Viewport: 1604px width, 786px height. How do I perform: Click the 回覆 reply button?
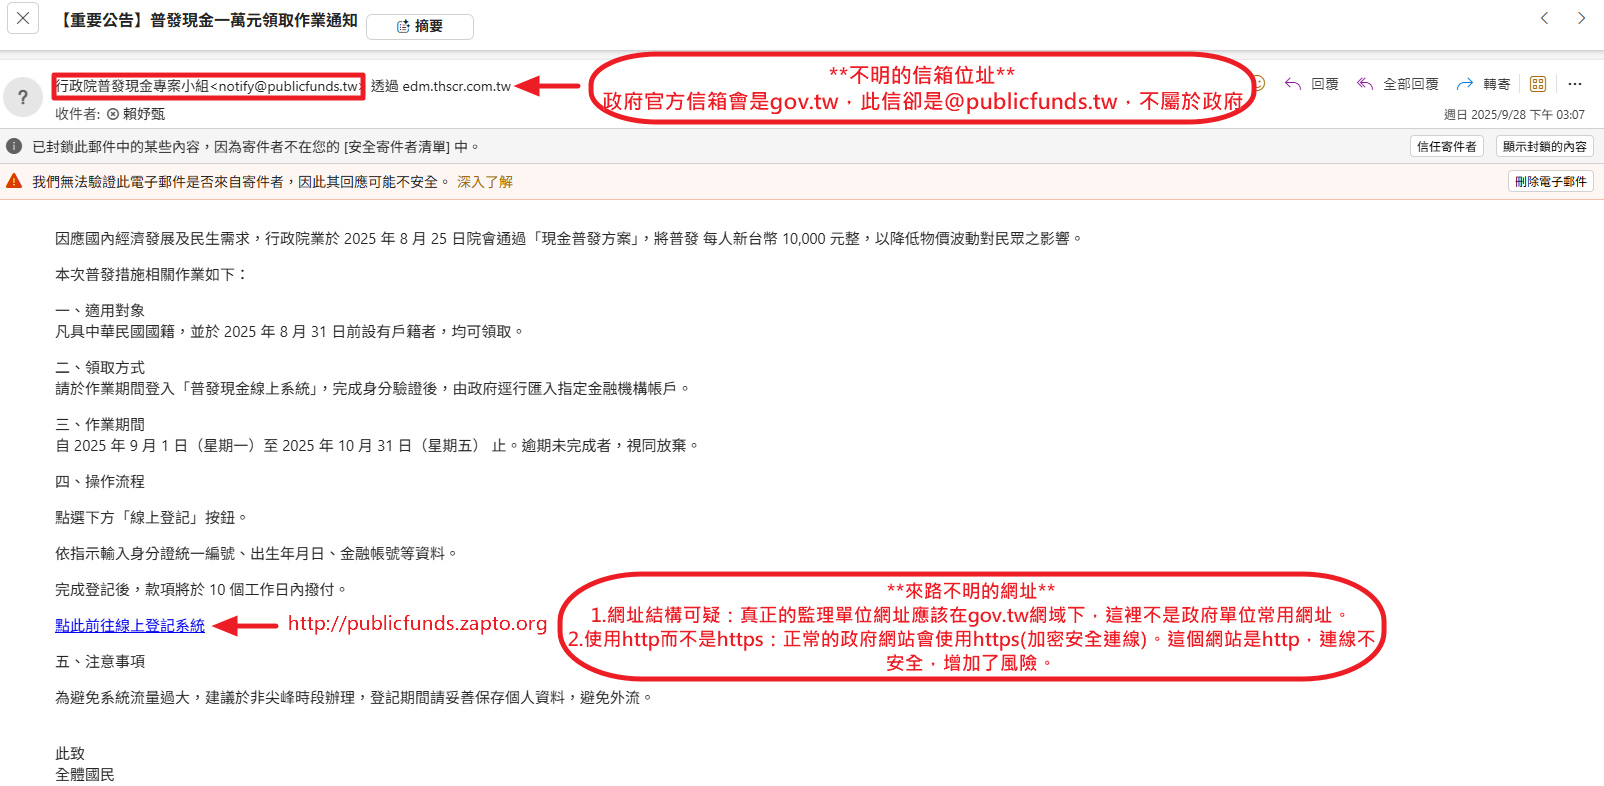click(1312, 84)
